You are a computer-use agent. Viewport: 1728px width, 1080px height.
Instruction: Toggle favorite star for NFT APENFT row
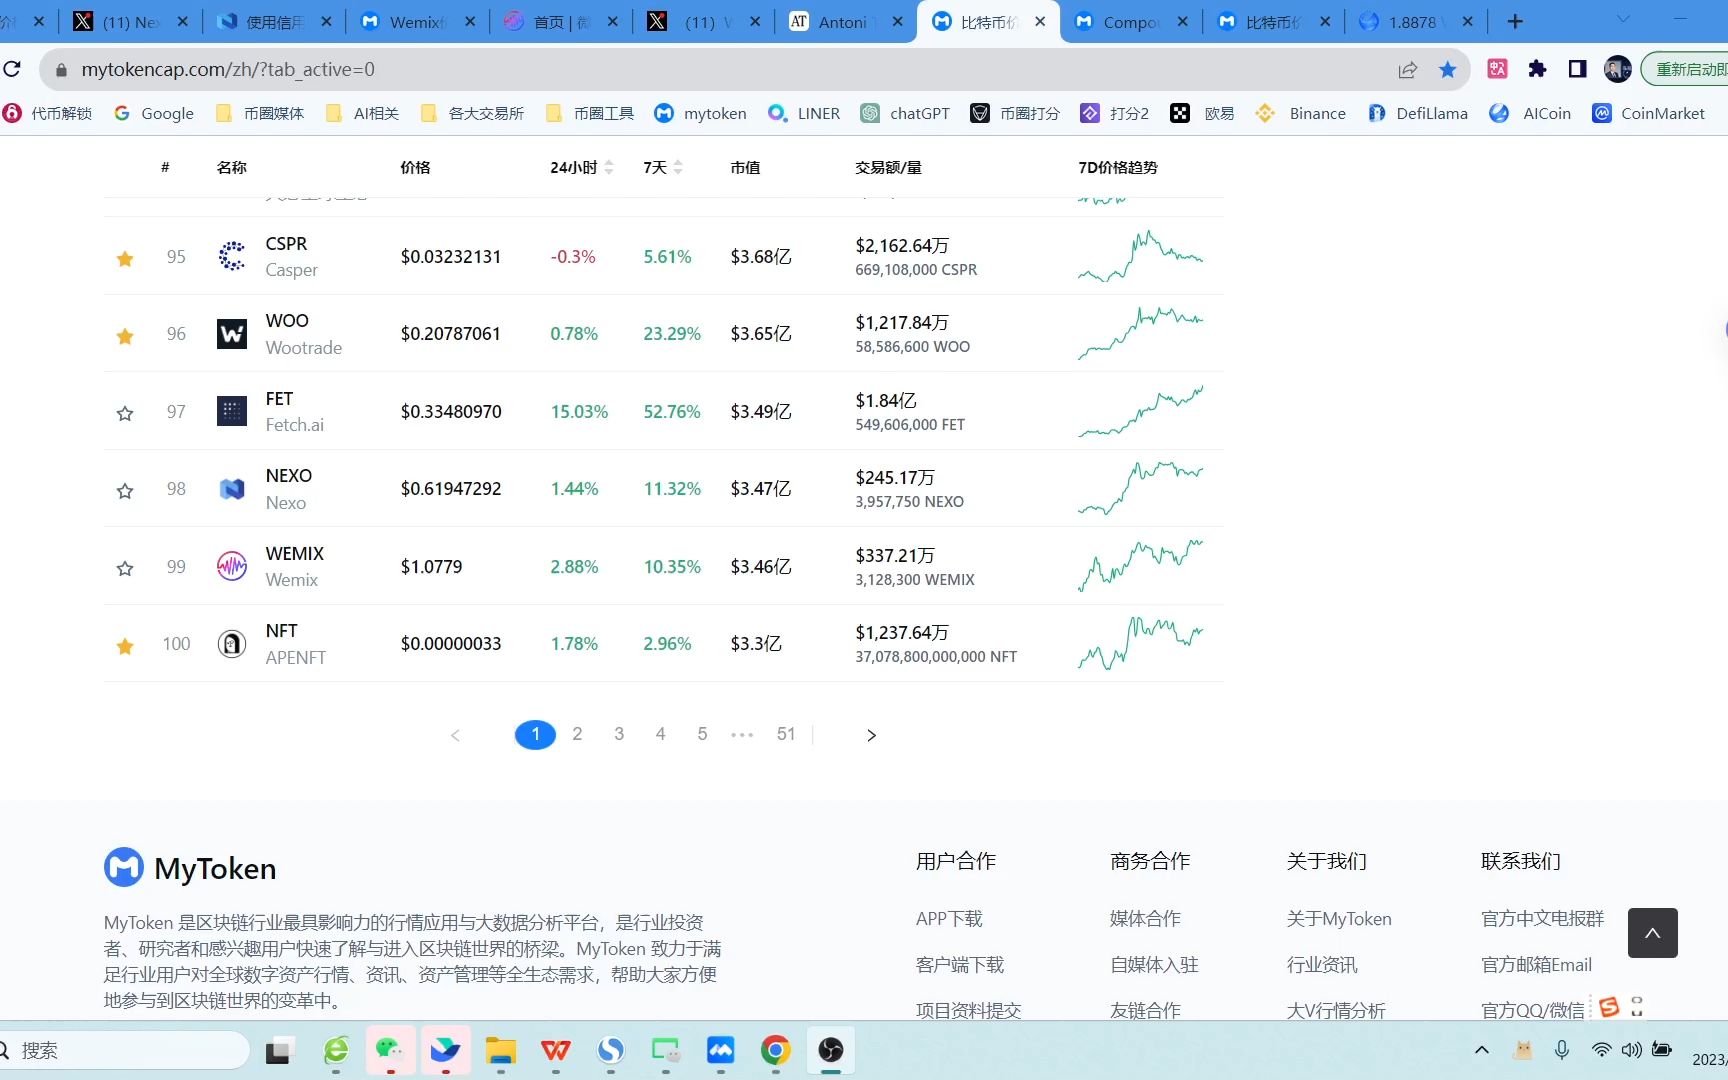125,646
